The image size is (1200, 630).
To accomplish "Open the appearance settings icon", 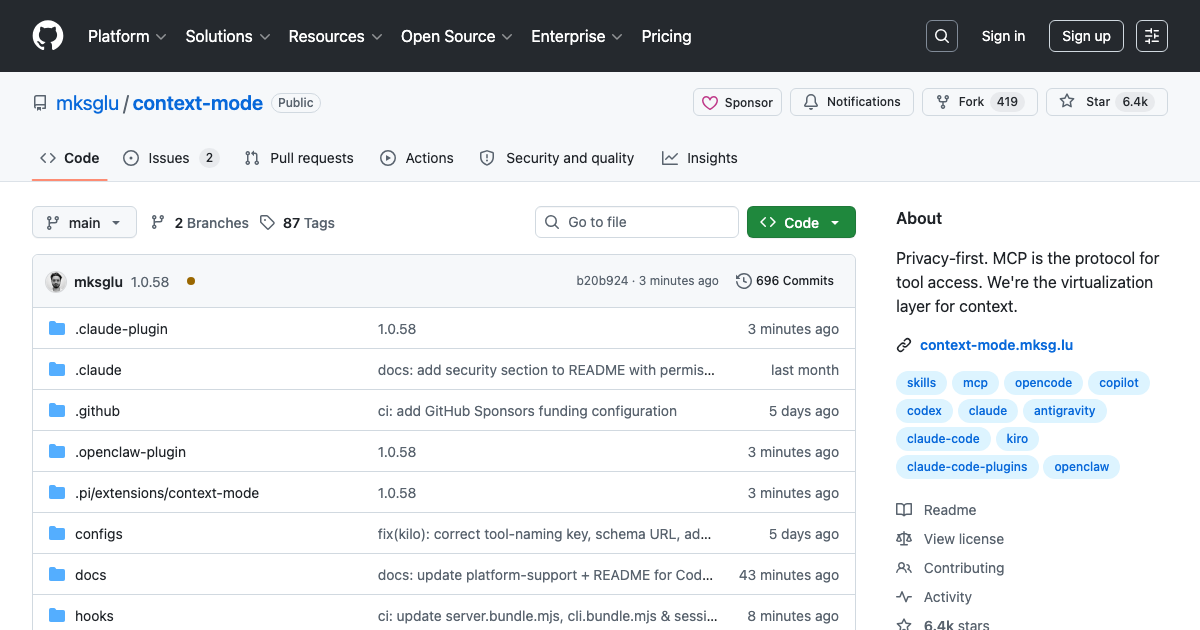I will [x=1152, y=36].
